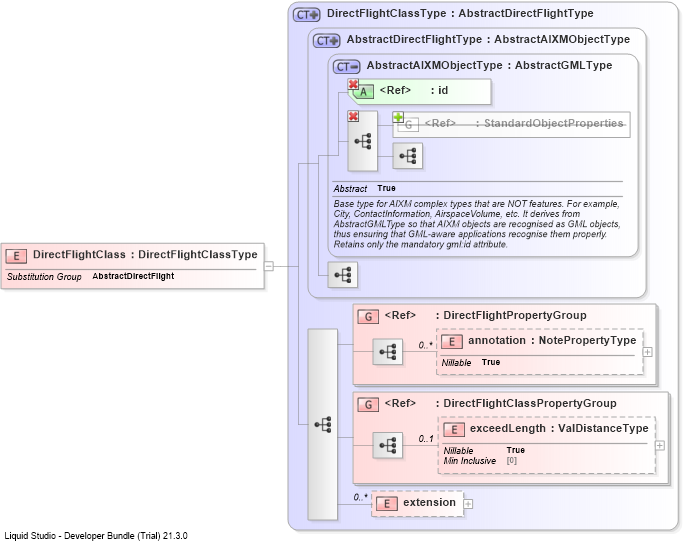The height and width of the screenshot is (541, 683).
Task: Select the DirectFlightPropertyGroup reference label
Action: click(x=485, y=315)
